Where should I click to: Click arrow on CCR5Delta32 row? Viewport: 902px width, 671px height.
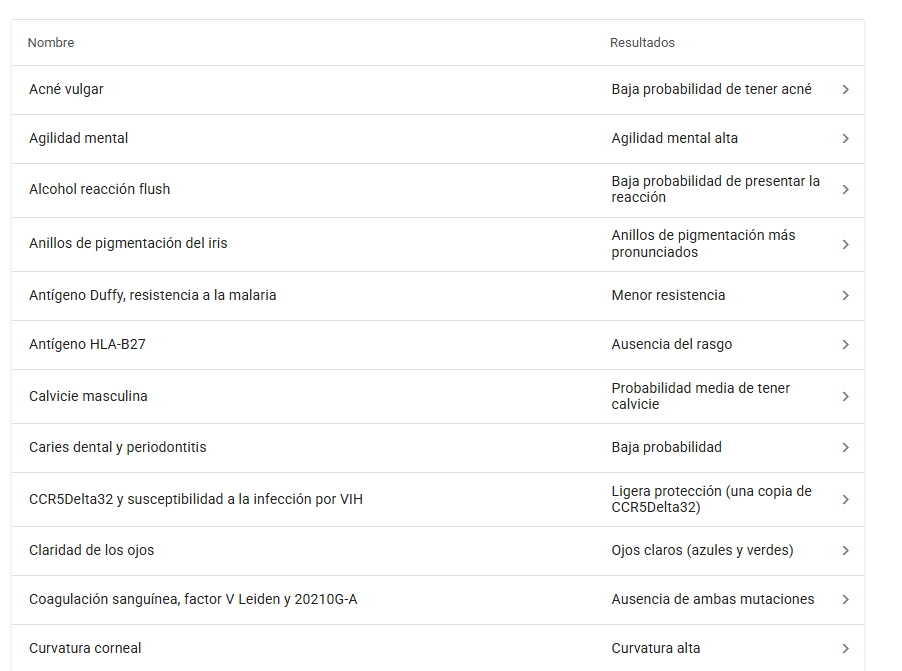point(845,500)
